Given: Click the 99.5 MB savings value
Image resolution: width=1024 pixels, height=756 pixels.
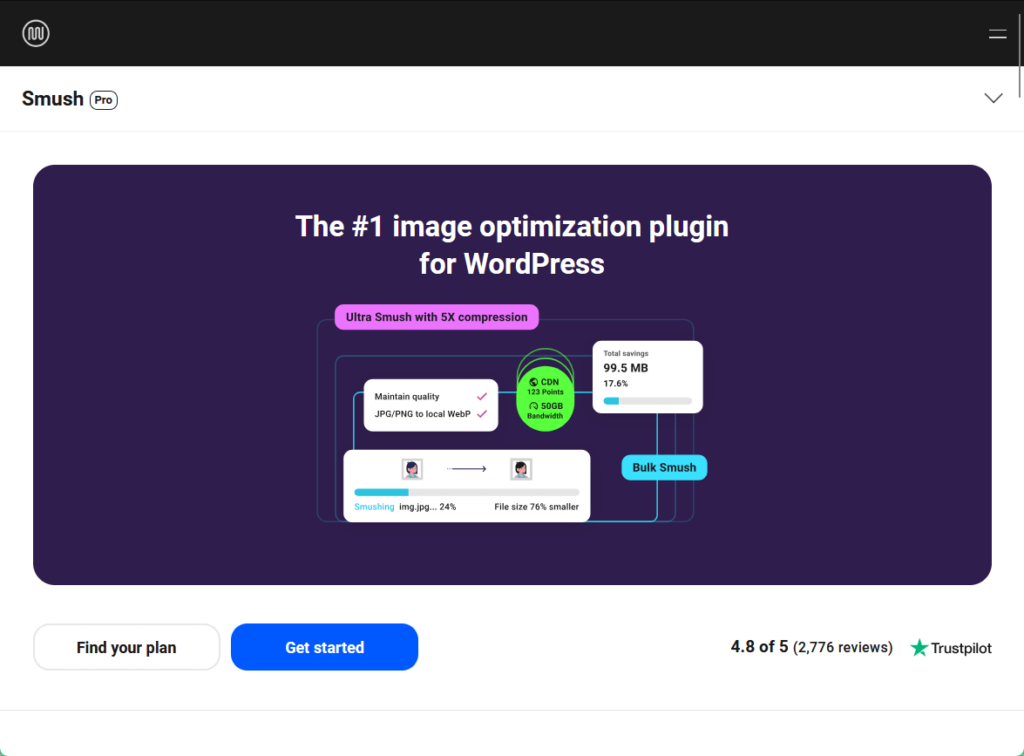Looking at the screenshot, I should tap(626, 368).
